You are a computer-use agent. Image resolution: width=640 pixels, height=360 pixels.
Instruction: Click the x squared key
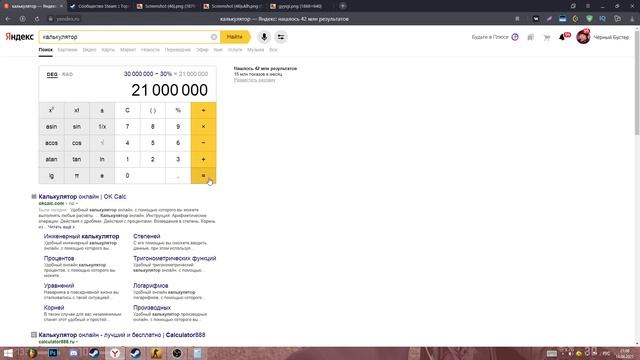tap(51, 110)
